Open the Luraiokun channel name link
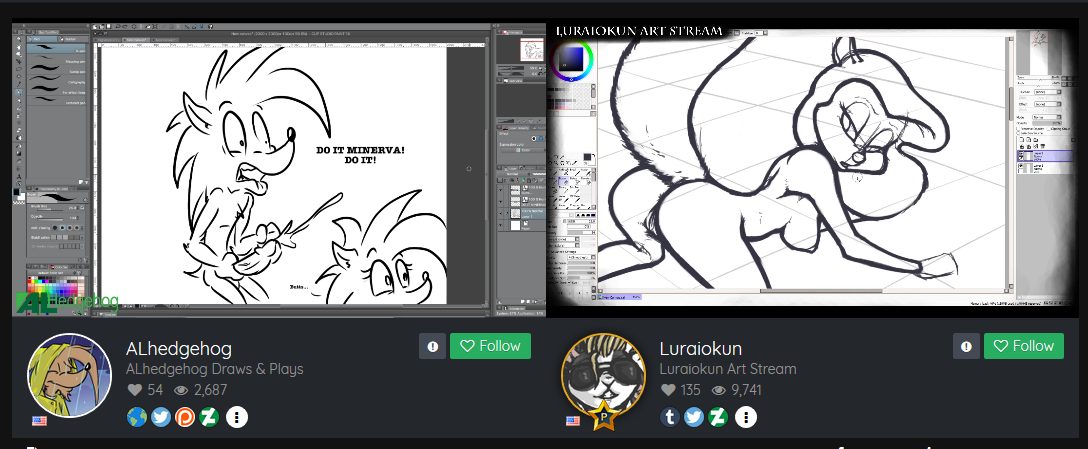The height and width of the screenshot is (449, 1088). click(x=701, y=348)
